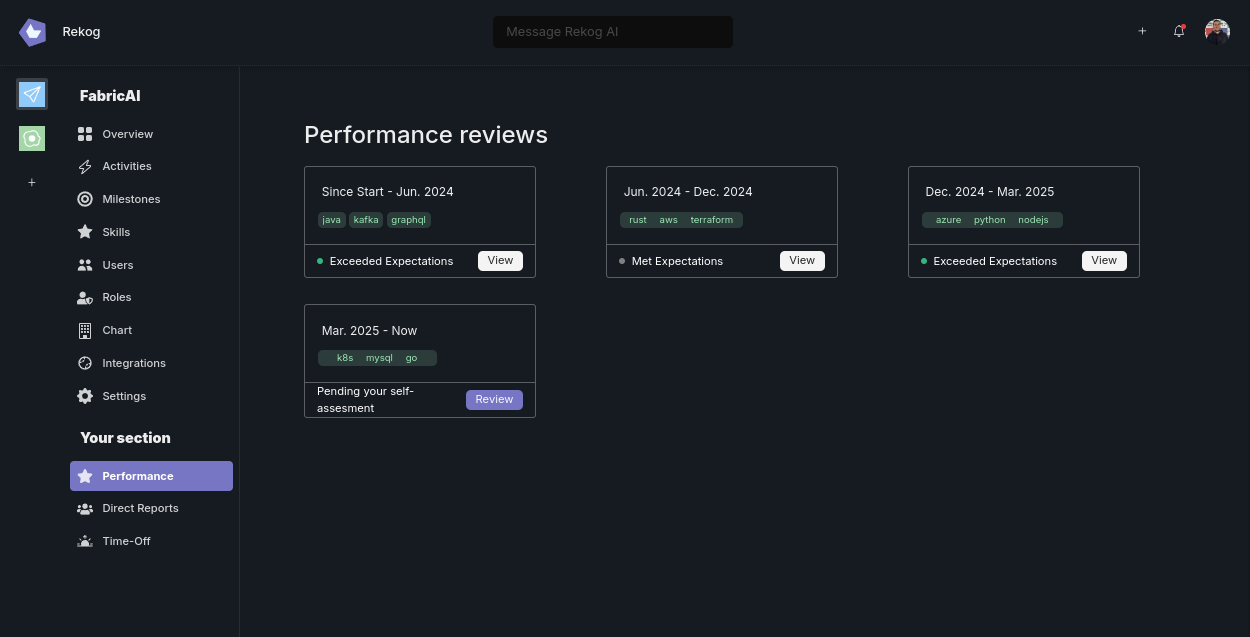Image resolution: width=1250 pixels, height=637 pixels.
Task: Click the Milestones target icon
Action: point(85,199)
